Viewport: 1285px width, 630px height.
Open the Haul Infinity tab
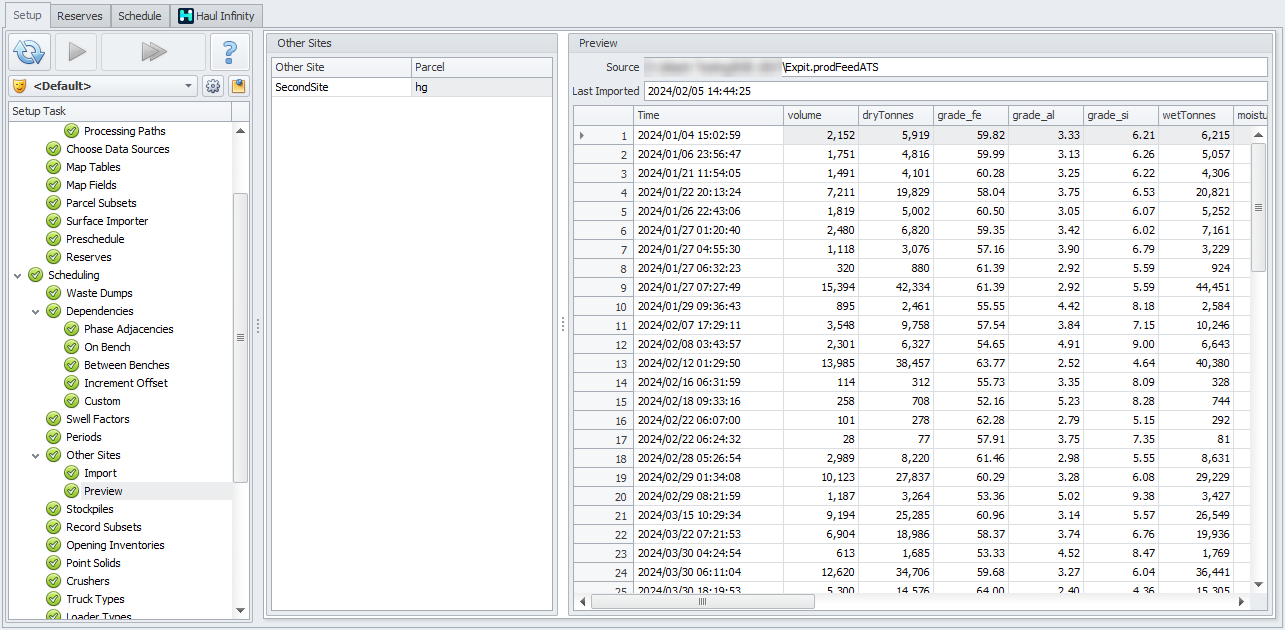tap(217, 16)
